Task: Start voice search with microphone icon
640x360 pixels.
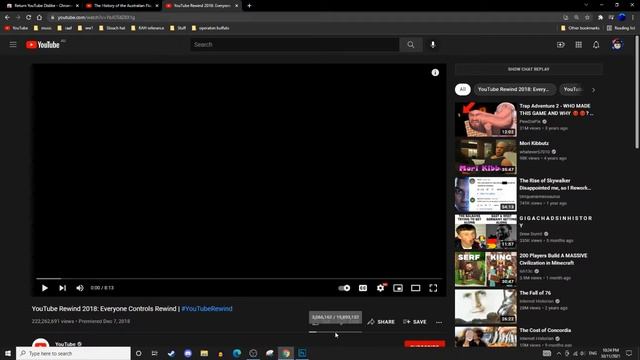Action: 433,44
